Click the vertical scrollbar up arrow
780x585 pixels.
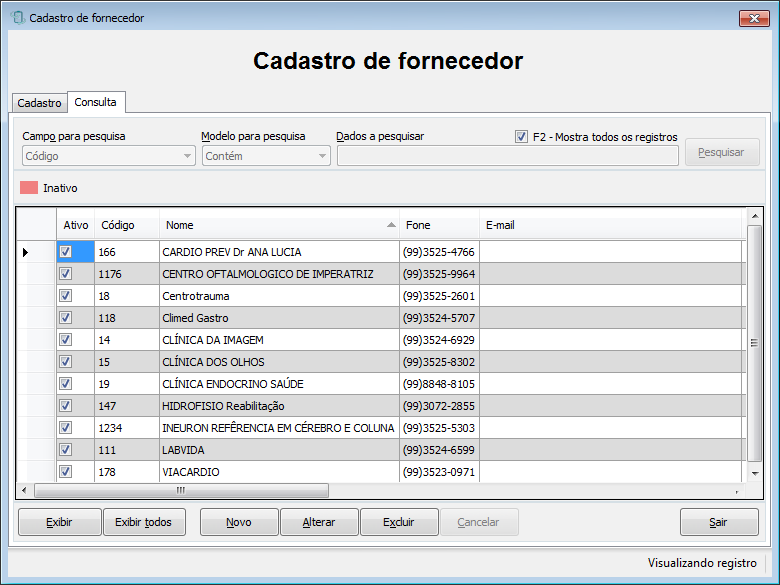click(x=755, y=216)
